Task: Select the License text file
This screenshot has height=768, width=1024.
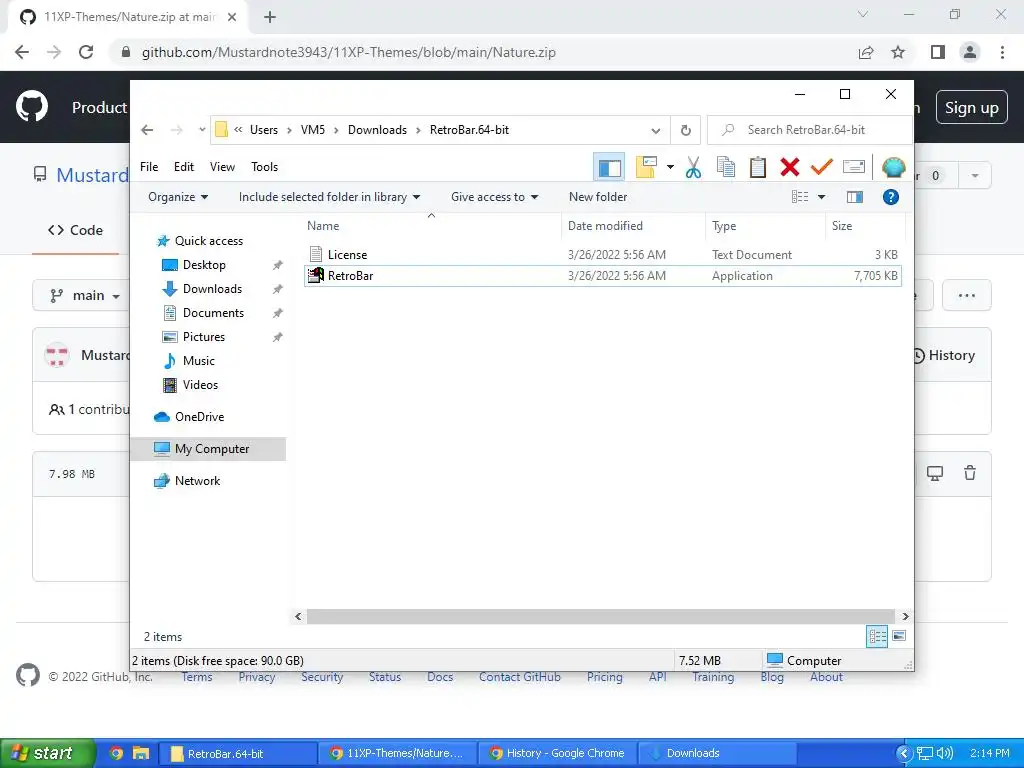Action: click(x=603, y=255)
